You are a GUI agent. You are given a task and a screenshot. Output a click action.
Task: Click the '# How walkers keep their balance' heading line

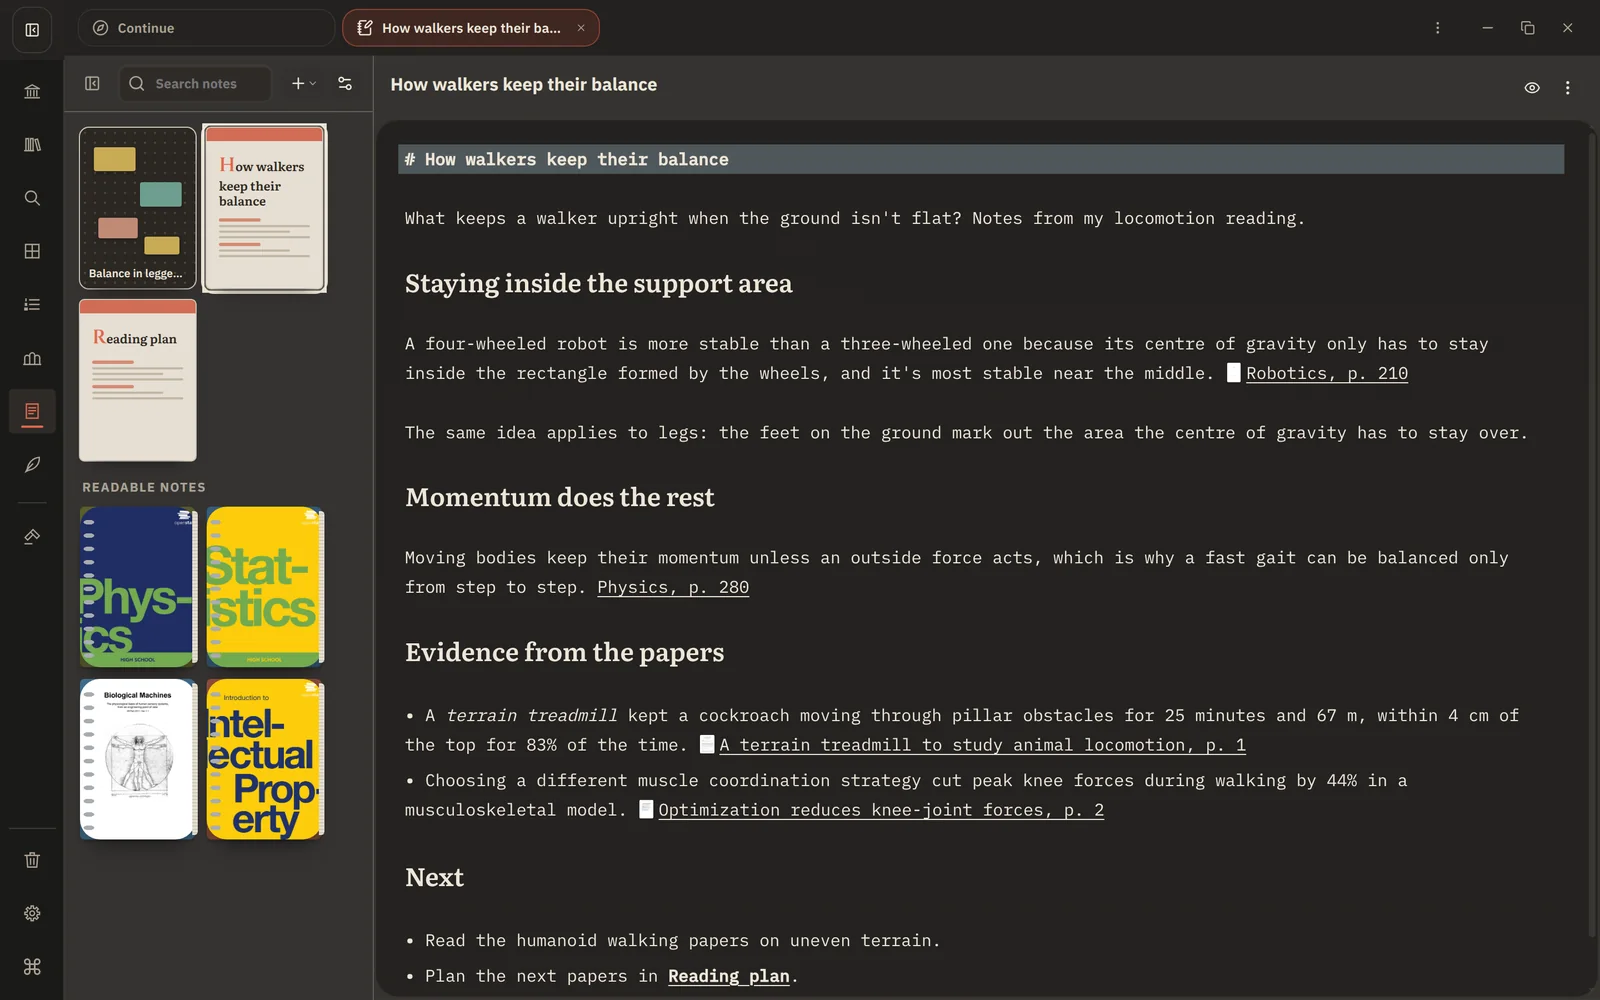[x=981, y=160]
